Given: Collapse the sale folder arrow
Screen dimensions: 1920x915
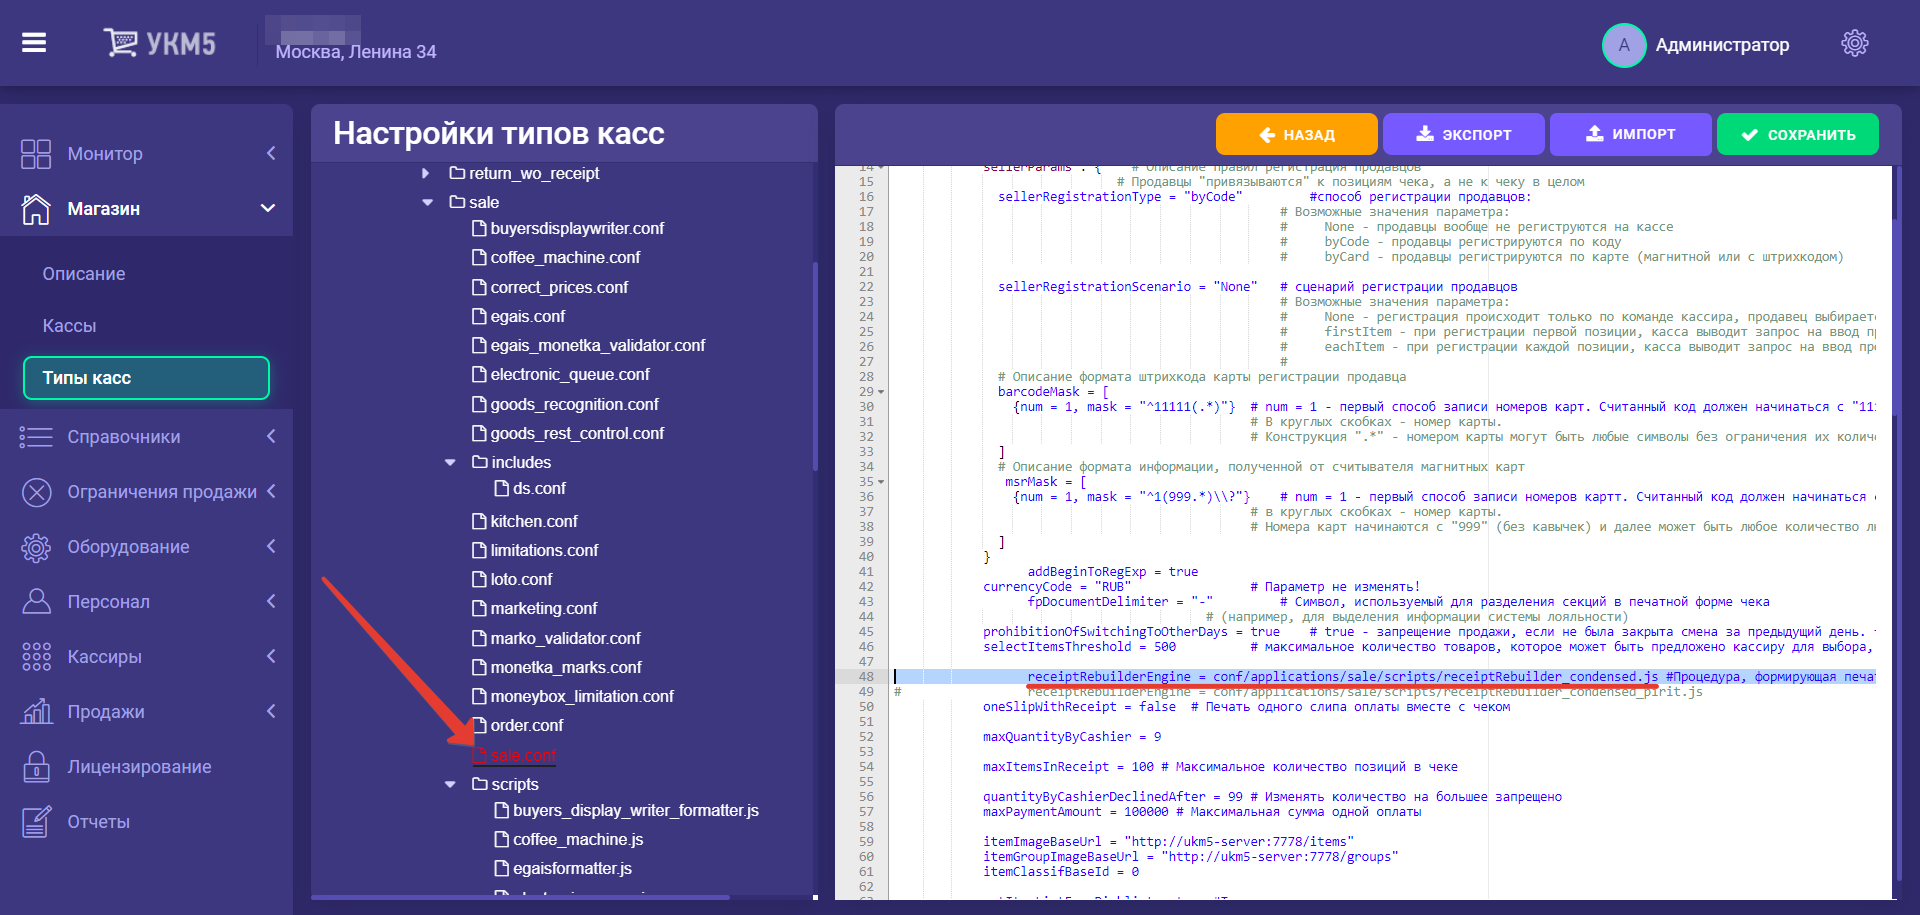Looking at the screenshot, I should point(427,202).
